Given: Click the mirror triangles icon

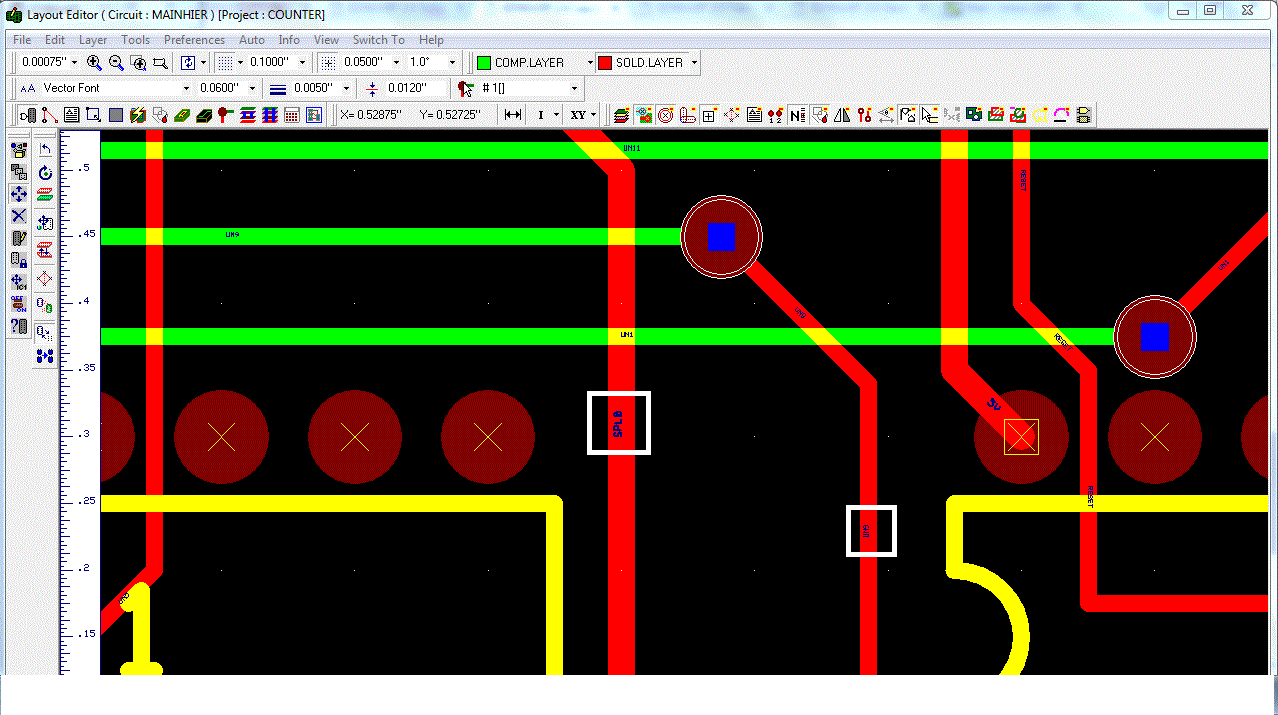Looking at the screenshot, I should 841,115.
